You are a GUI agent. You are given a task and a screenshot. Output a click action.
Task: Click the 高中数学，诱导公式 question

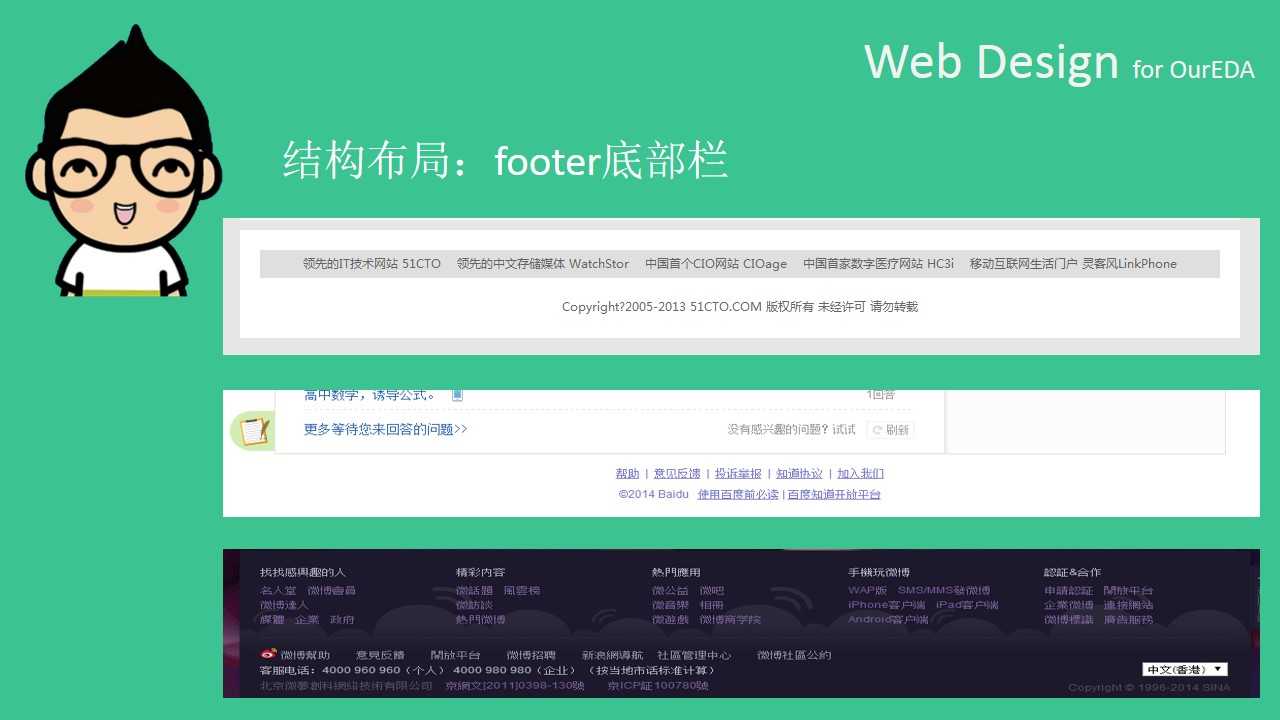click(x=370, y=396)
